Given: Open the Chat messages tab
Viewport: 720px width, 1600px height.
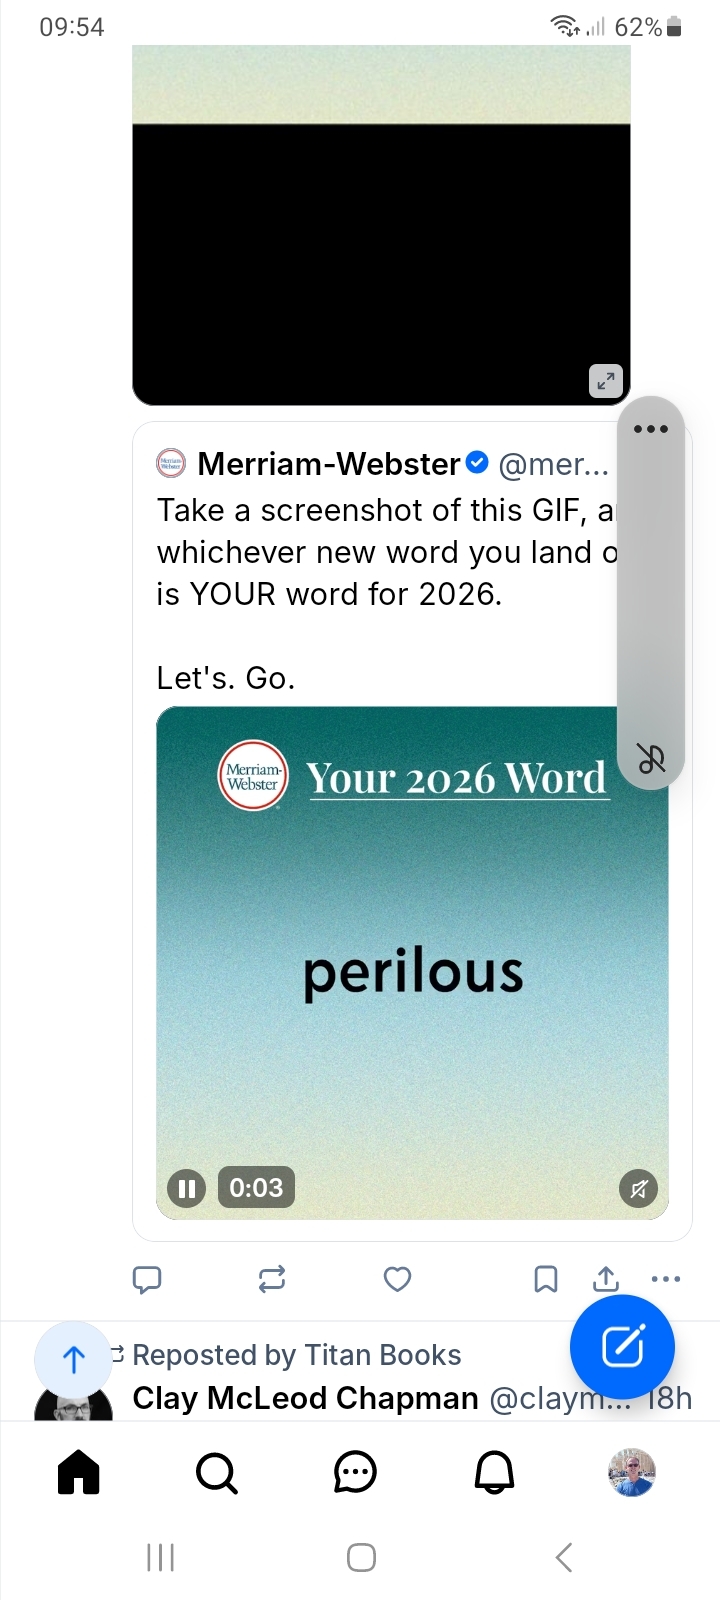Looking at the screenshot, I should (355, 1472).
